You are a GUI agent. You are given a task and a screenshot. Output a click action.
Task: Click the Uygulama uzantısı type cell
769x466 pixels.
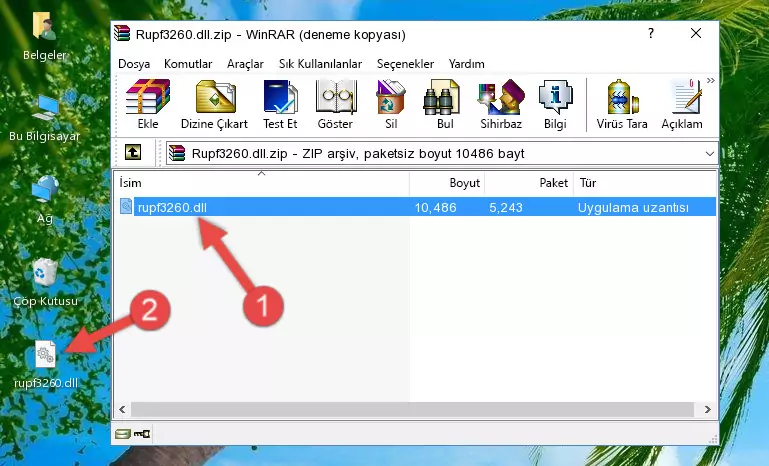click(633, 207)
